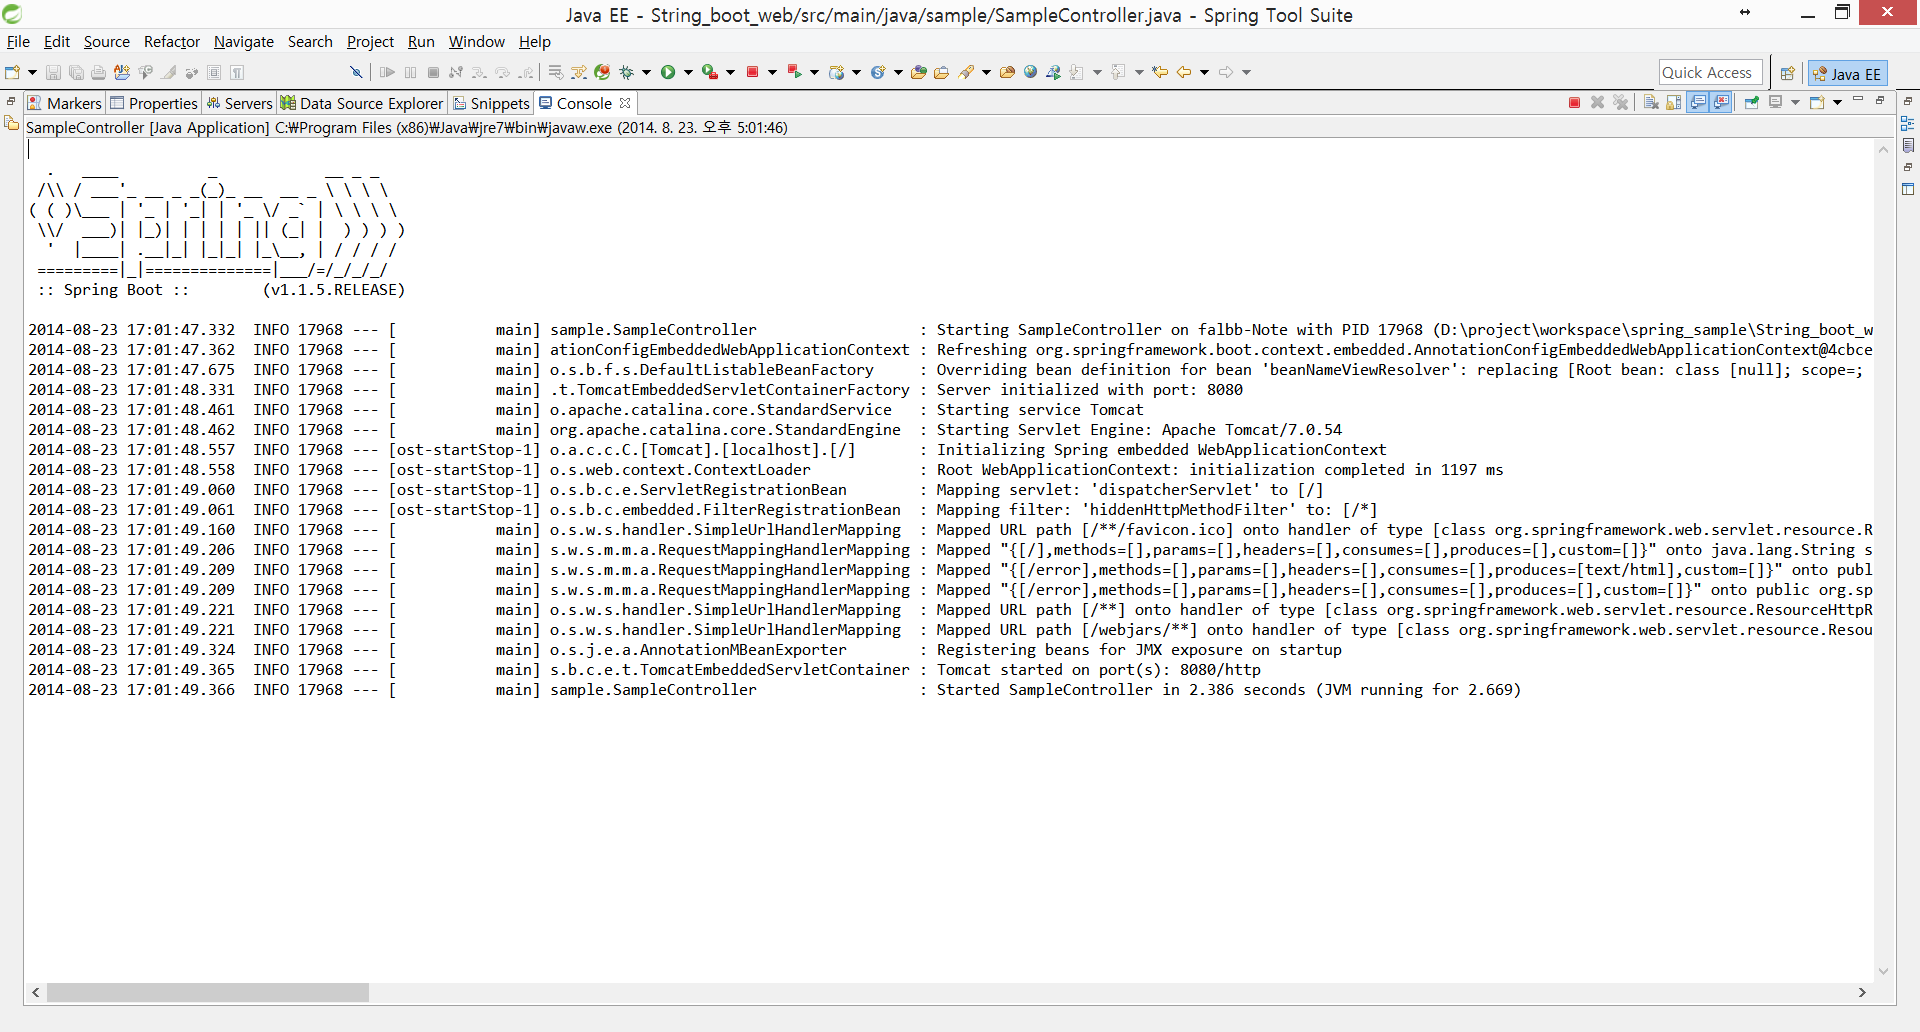The width and height of the screenshot is (1920, 1032).
Task: Minimize the Console view panel
Action: tap(1858, 100)
